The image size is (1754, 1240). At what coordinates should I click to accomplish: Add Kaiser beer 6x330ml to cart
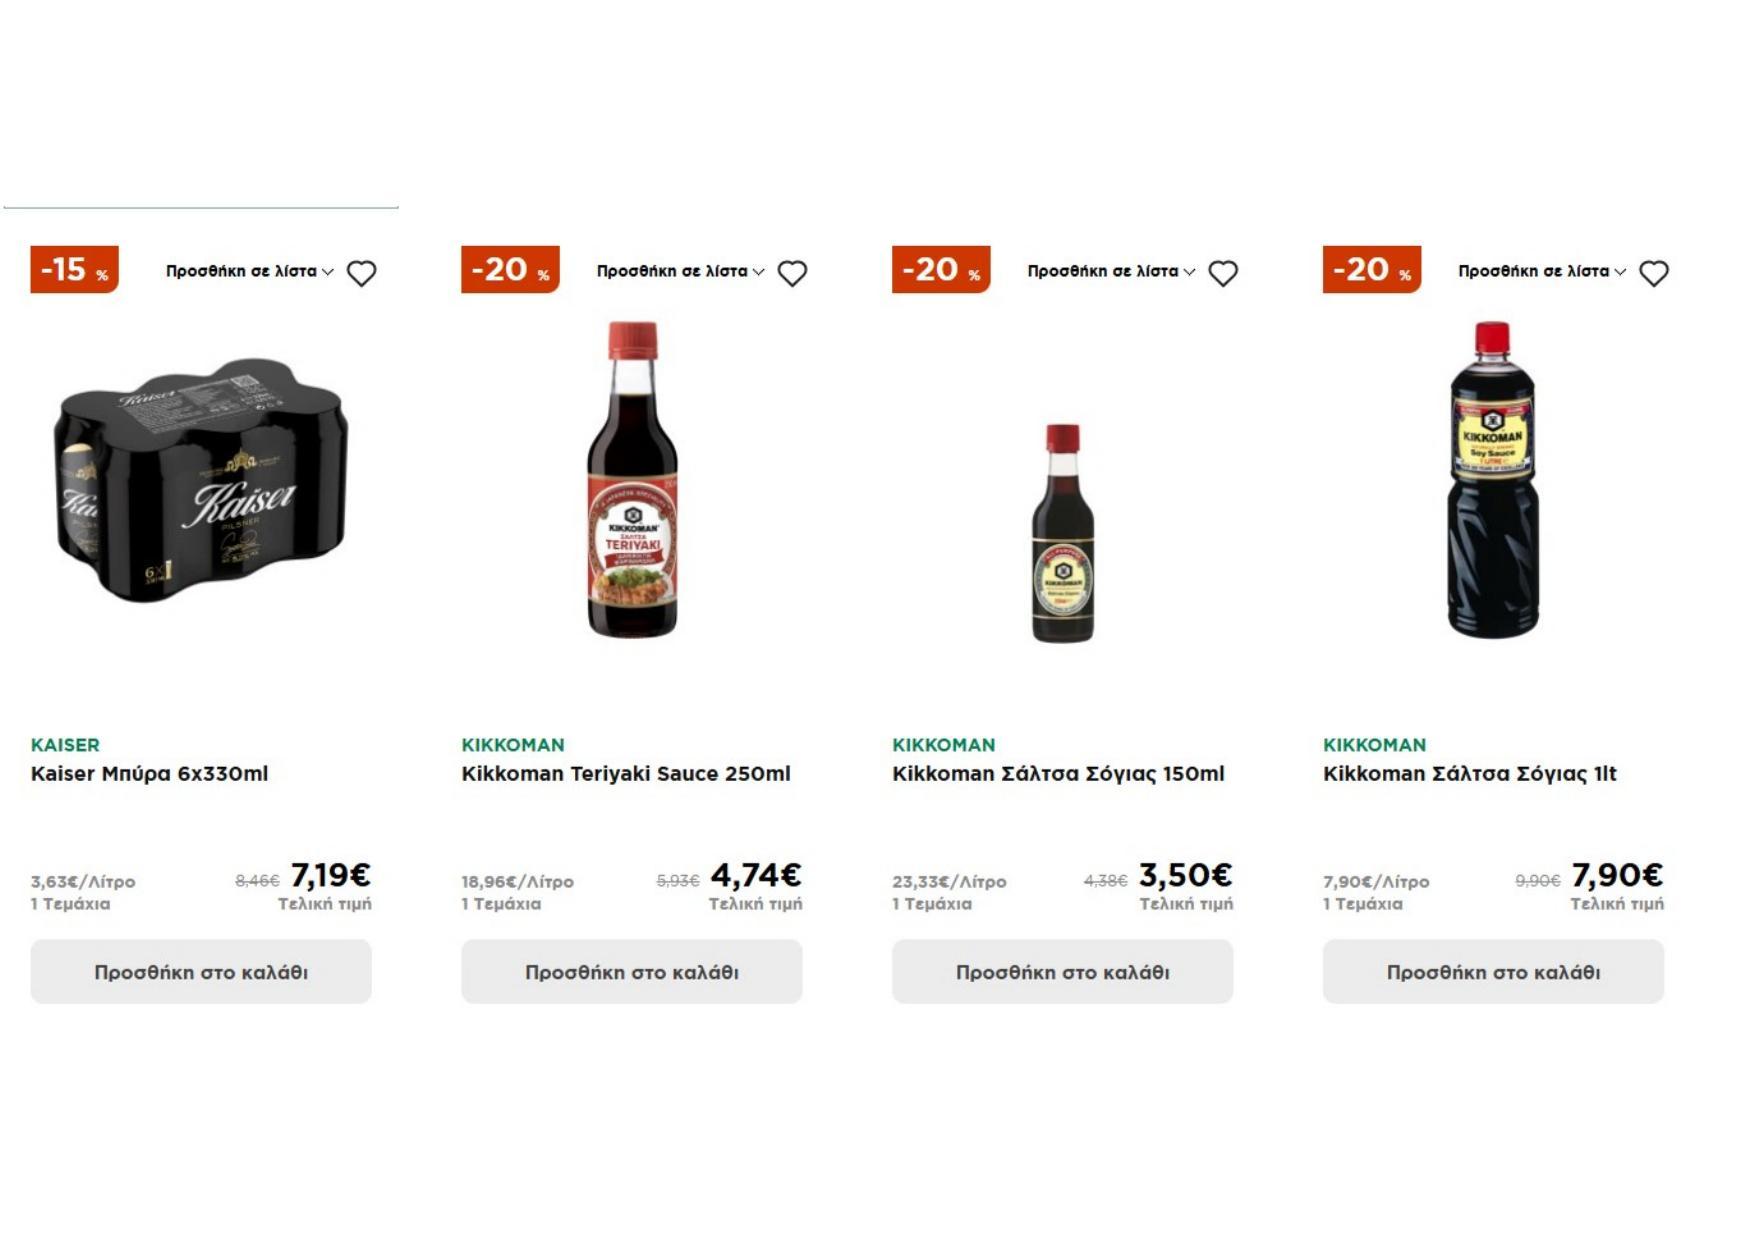tap(201, 971)
